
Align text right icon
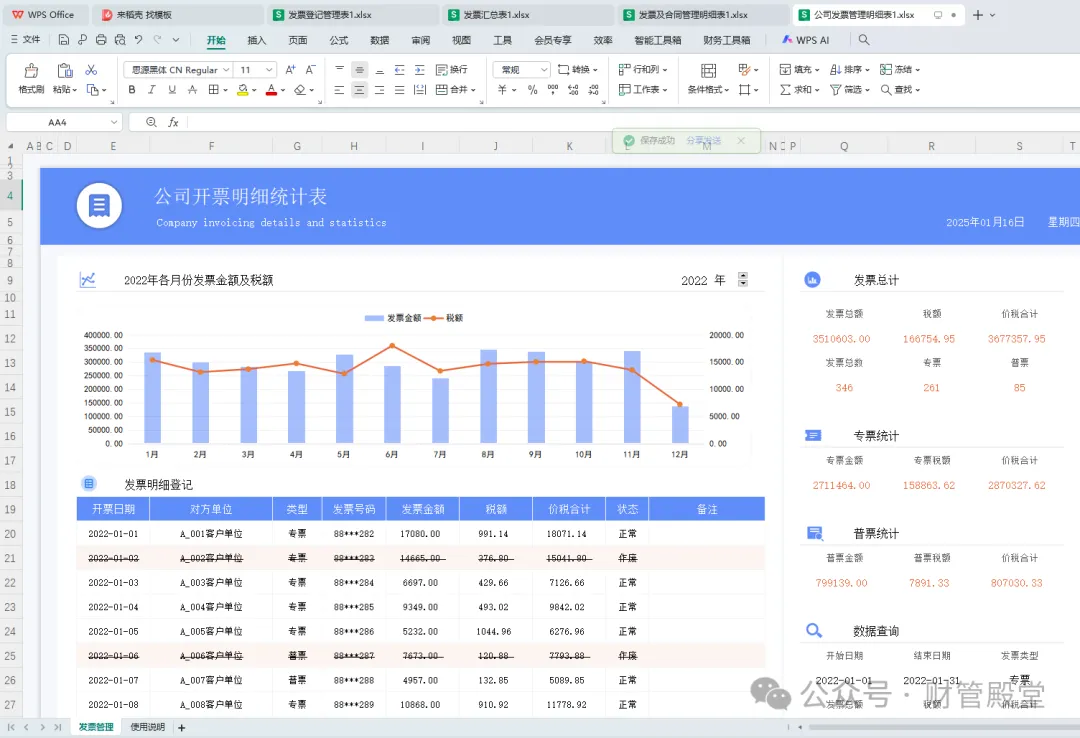coord(380,90)
